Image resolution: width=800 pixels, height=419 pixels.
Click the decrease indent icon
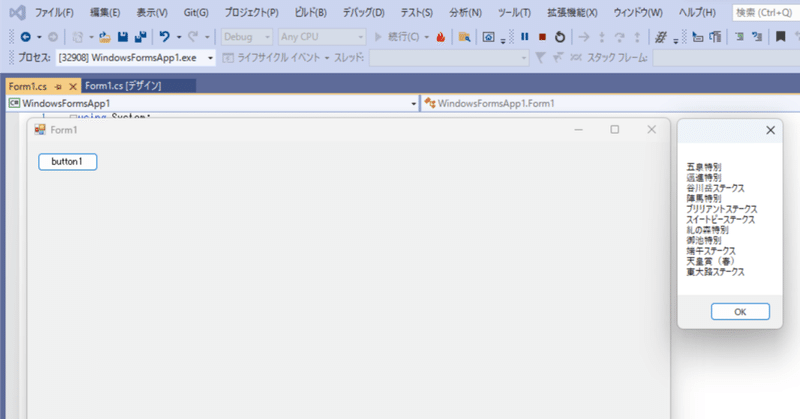point(739,37)
